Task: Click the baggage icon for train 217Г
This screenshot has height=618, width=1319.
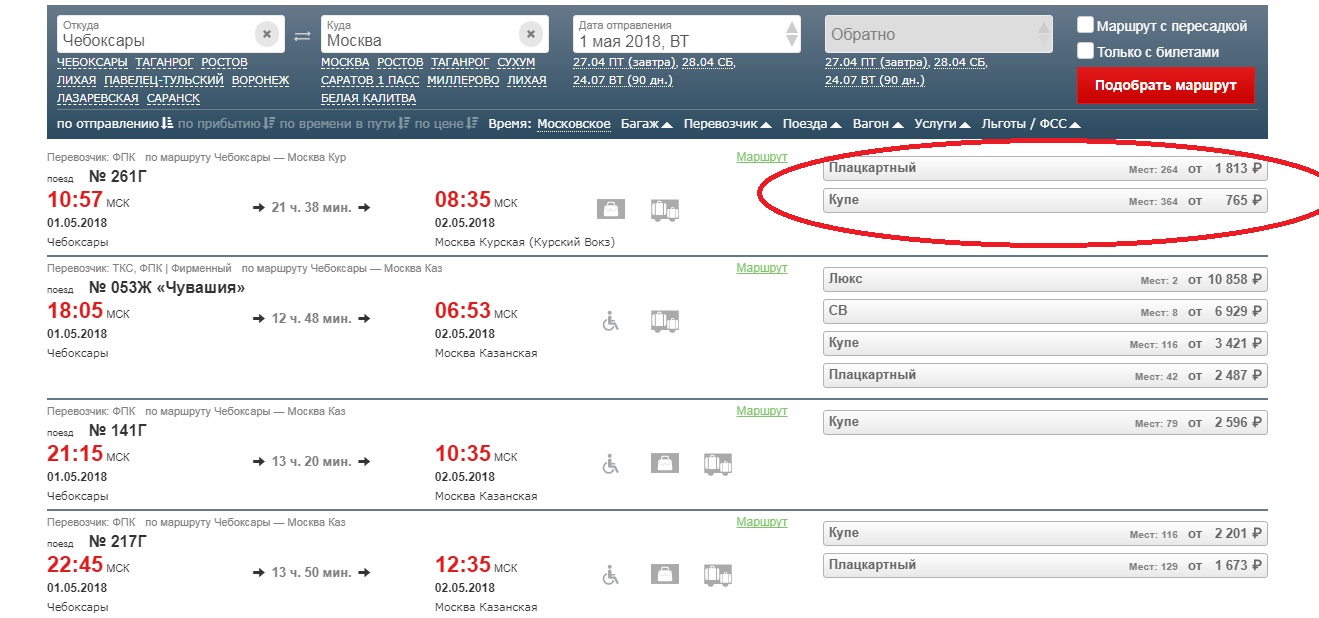Action: click(664, 575)
